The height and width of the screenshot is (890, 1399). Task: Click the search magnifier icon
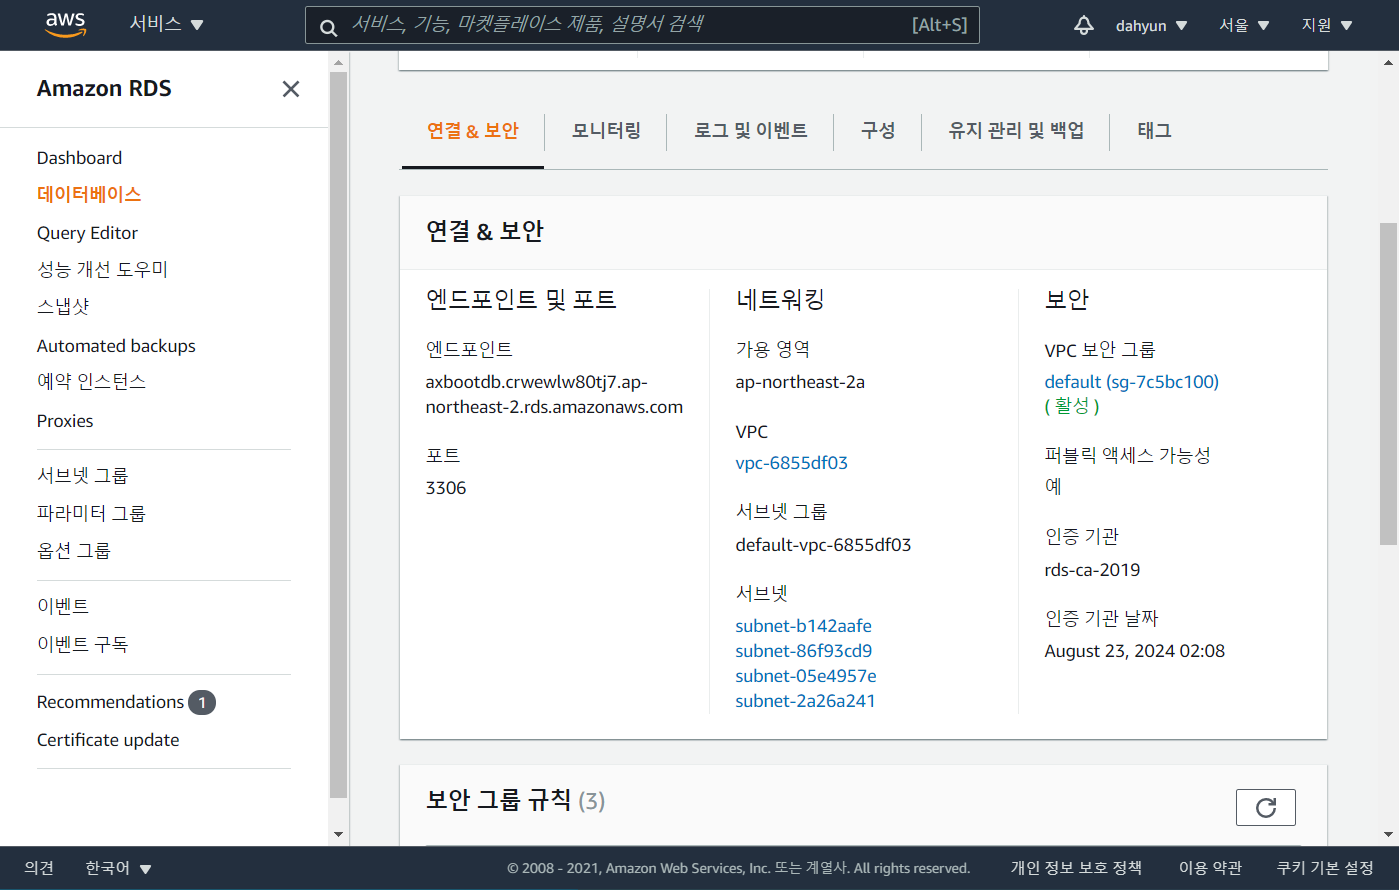tap(328, 27)
